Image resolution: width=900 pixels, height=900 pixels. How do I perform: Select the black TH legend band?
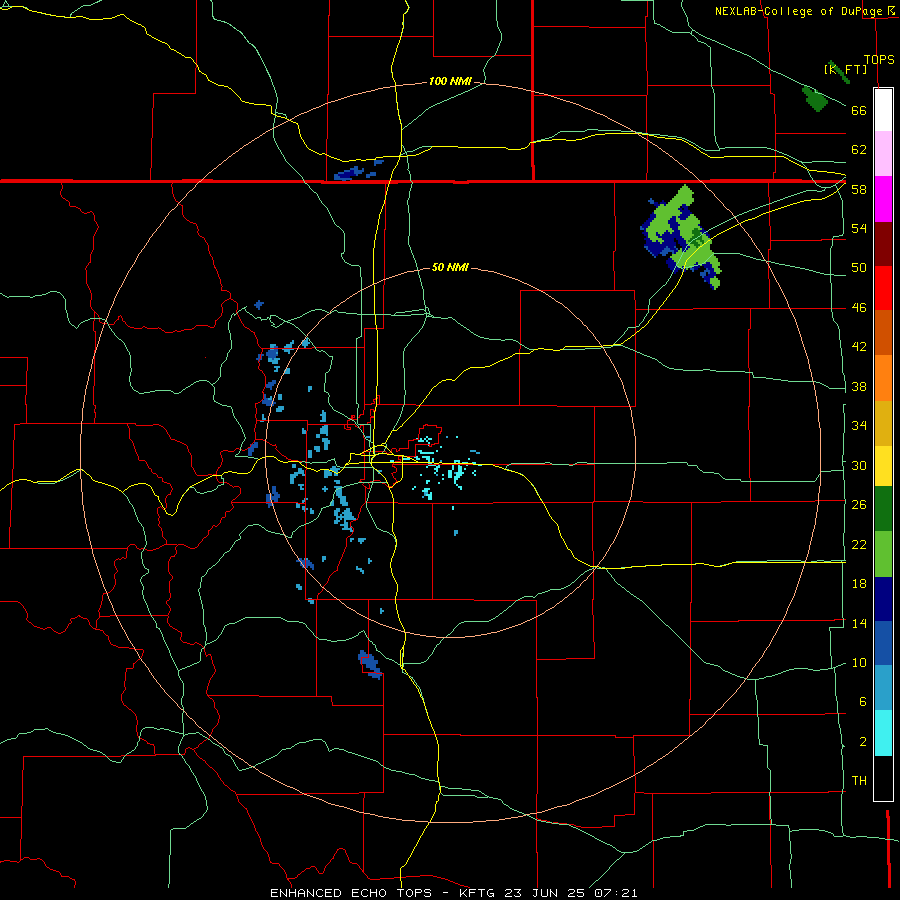[x=883, y=778]
